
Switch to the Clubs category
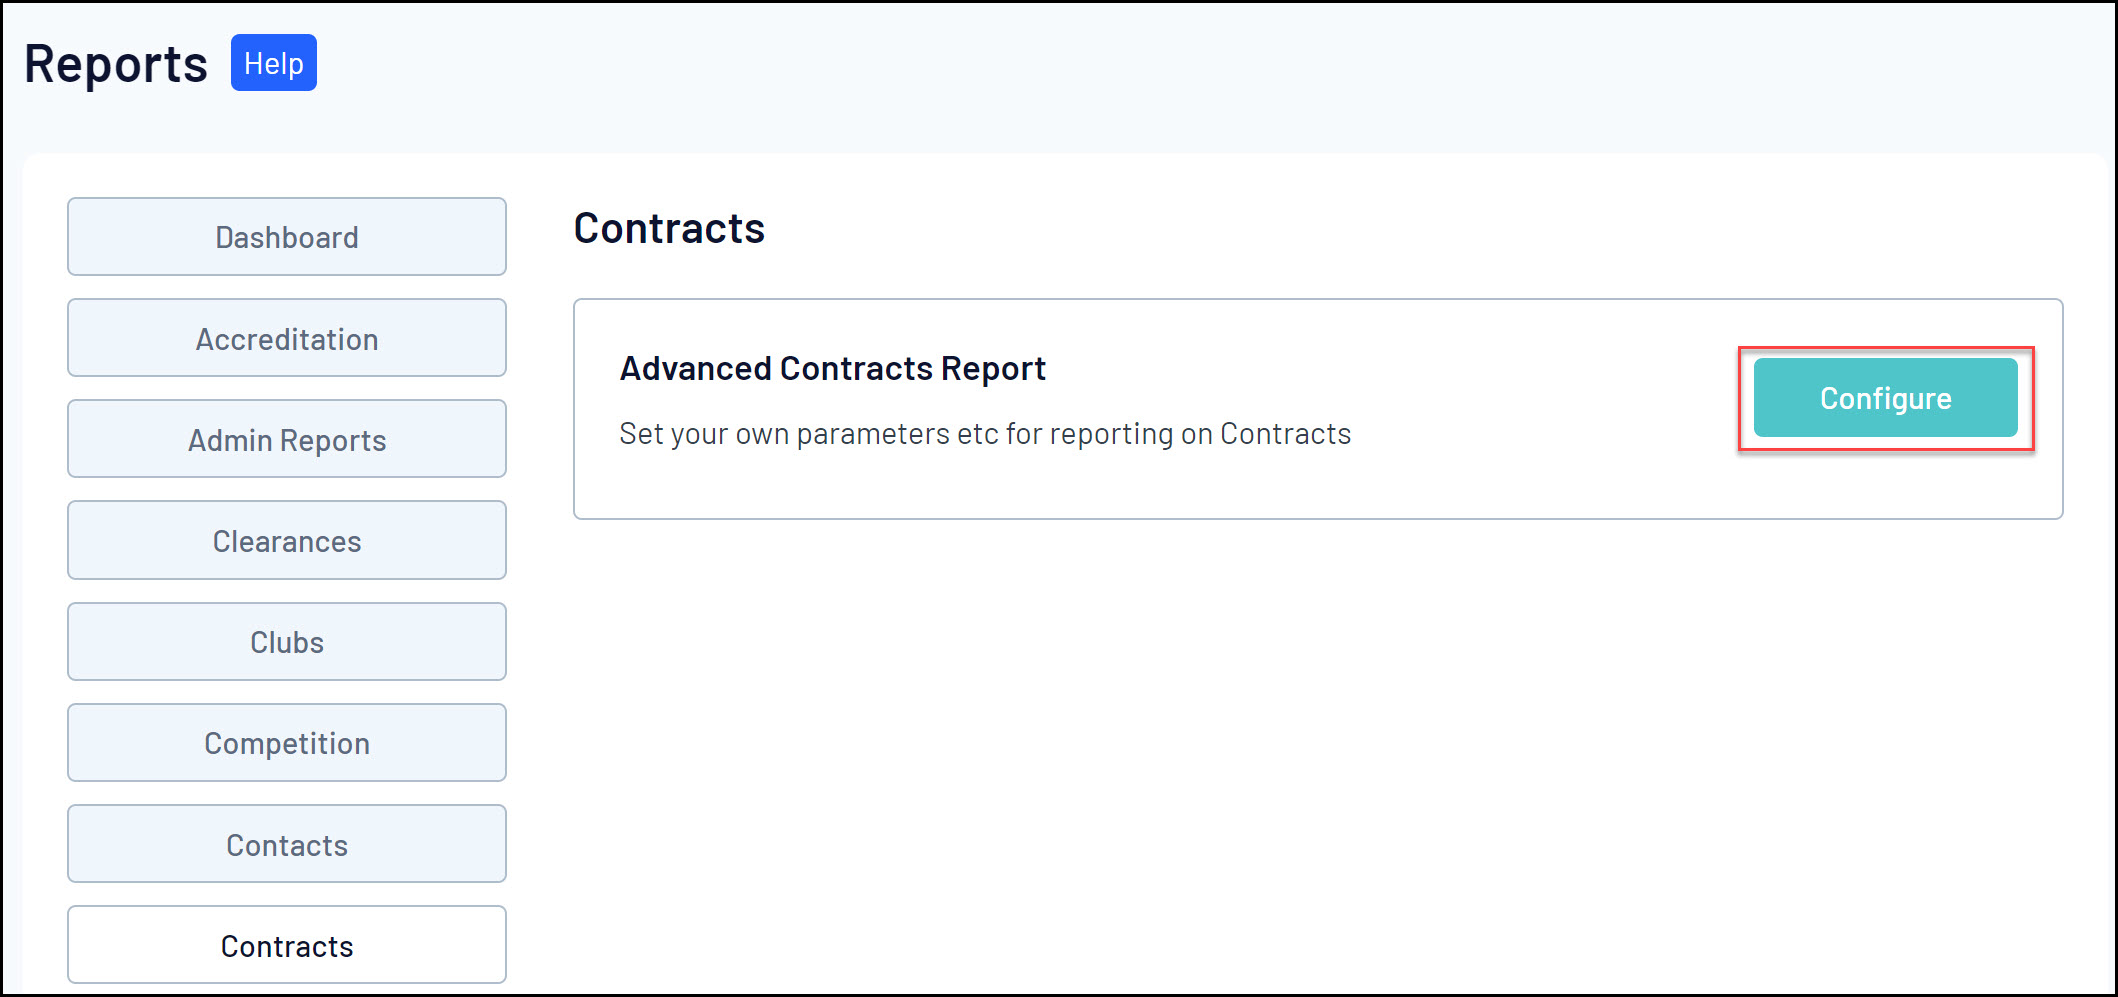tap(287, 641)
